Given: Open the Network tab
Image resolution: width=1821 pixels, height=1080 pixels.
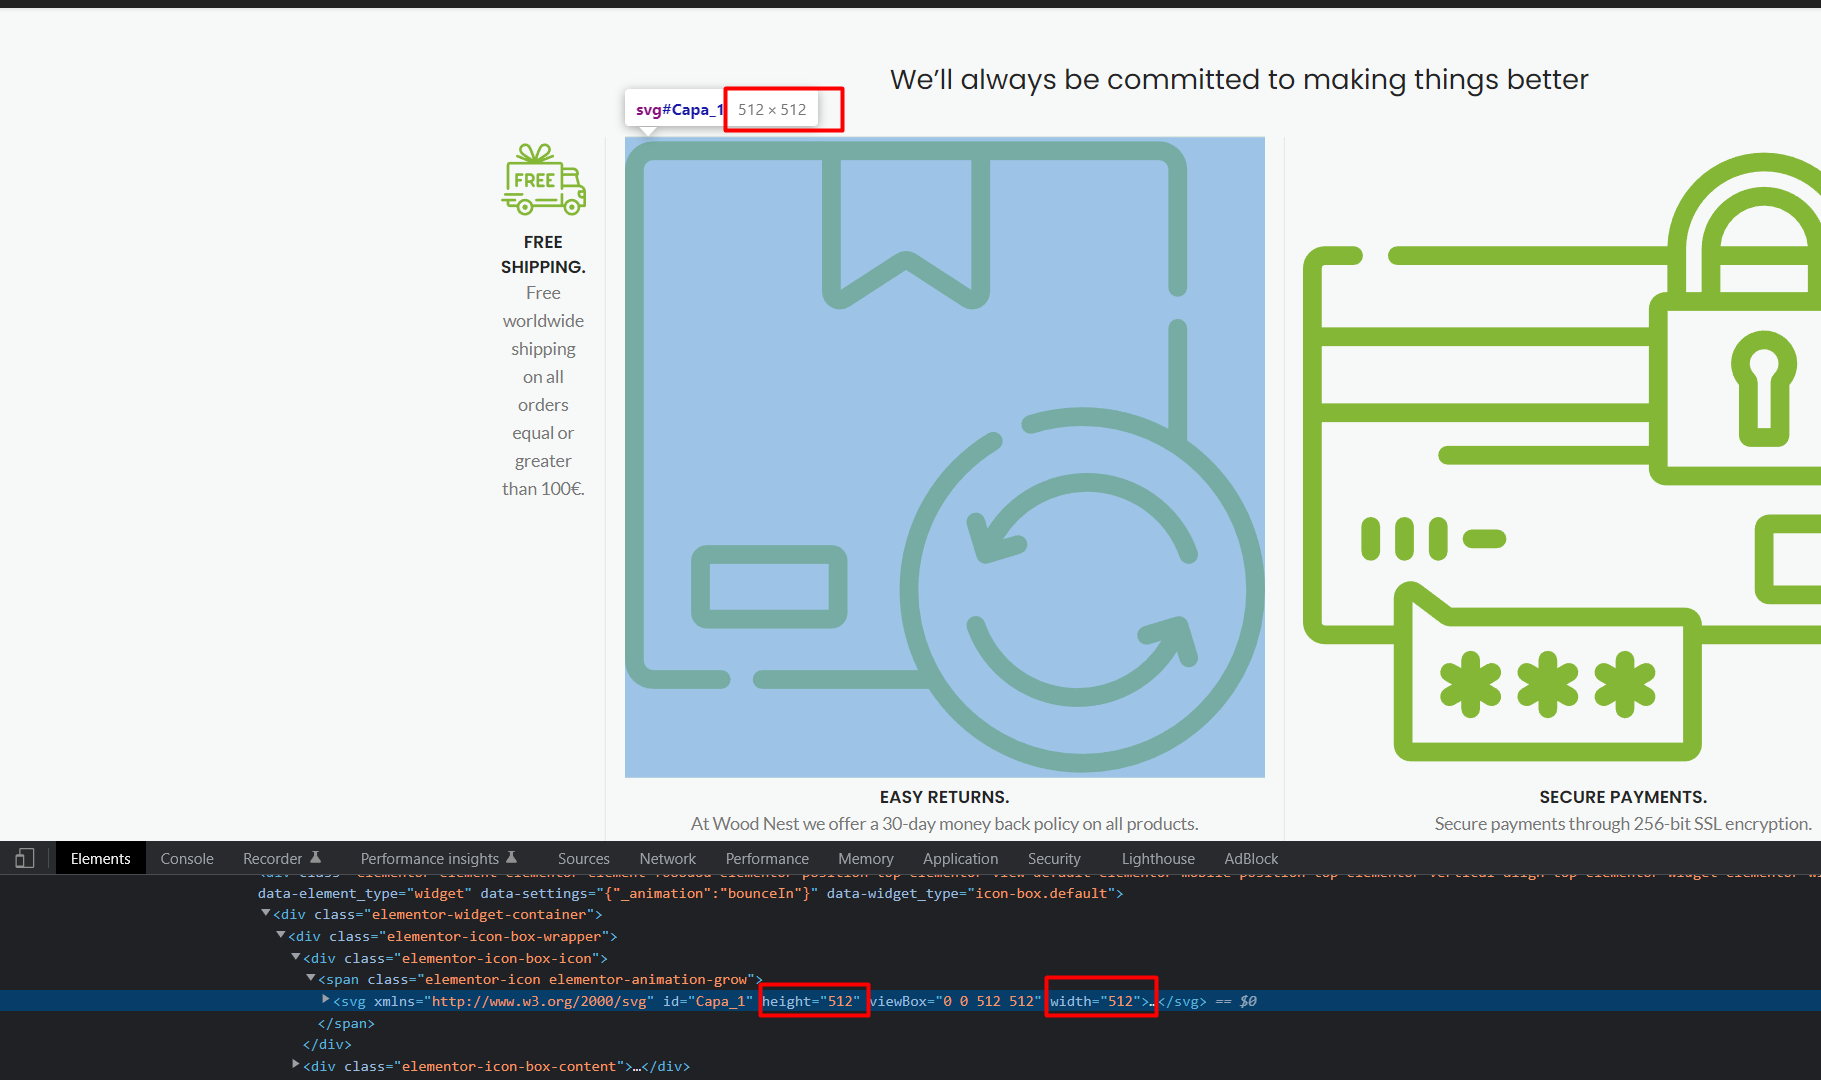Looking at the screenshot, I should pos(668,858).
